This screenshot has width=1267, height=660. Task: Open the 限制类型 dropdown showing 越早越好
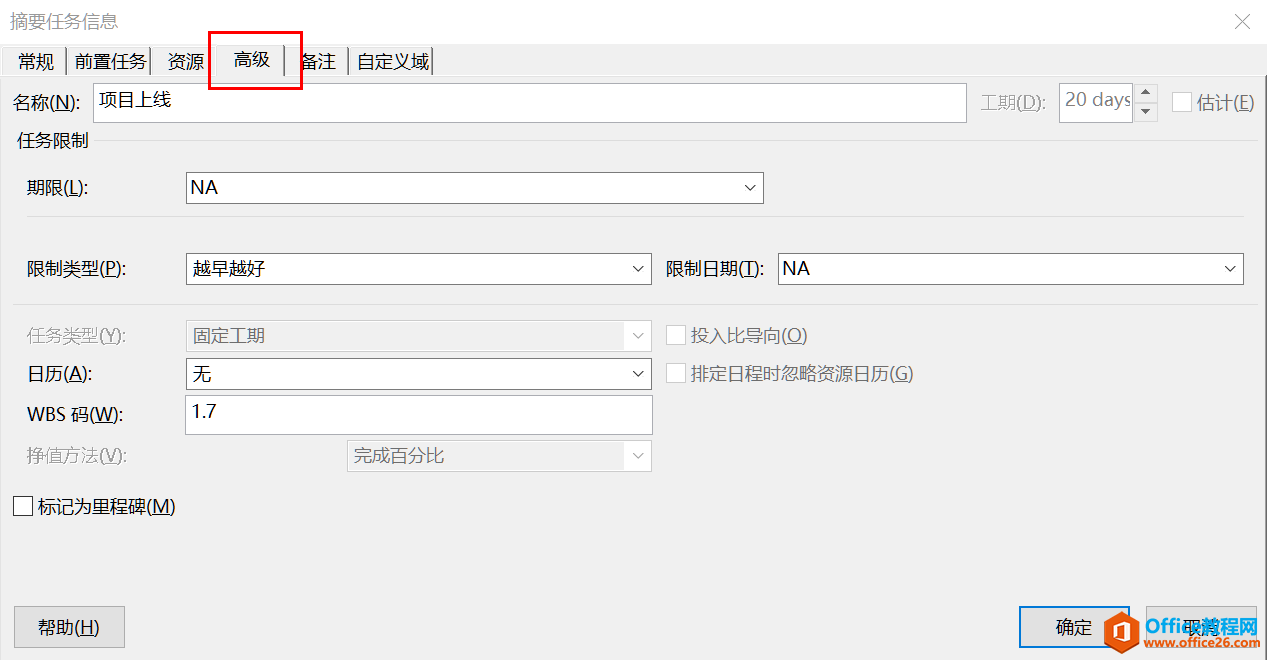[419, 269]
